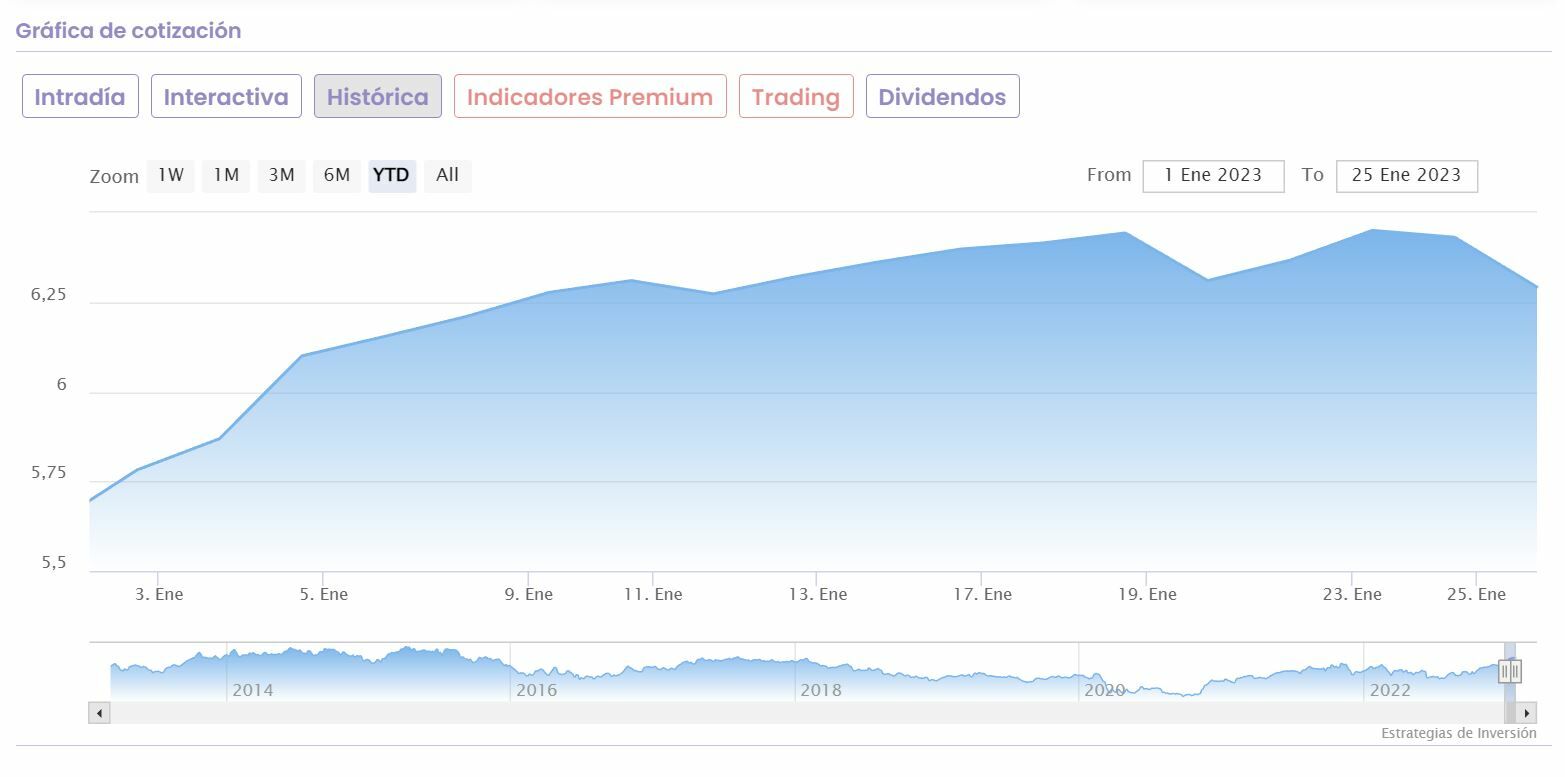Show the Dividendos tab

(942, 97)
